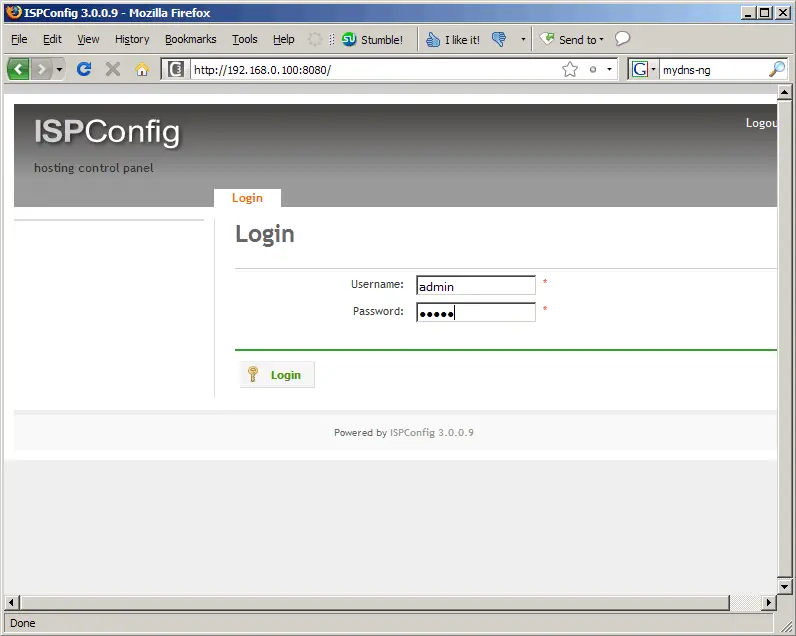
Task: Click the Logout link in header
Action: click(761, 123)
